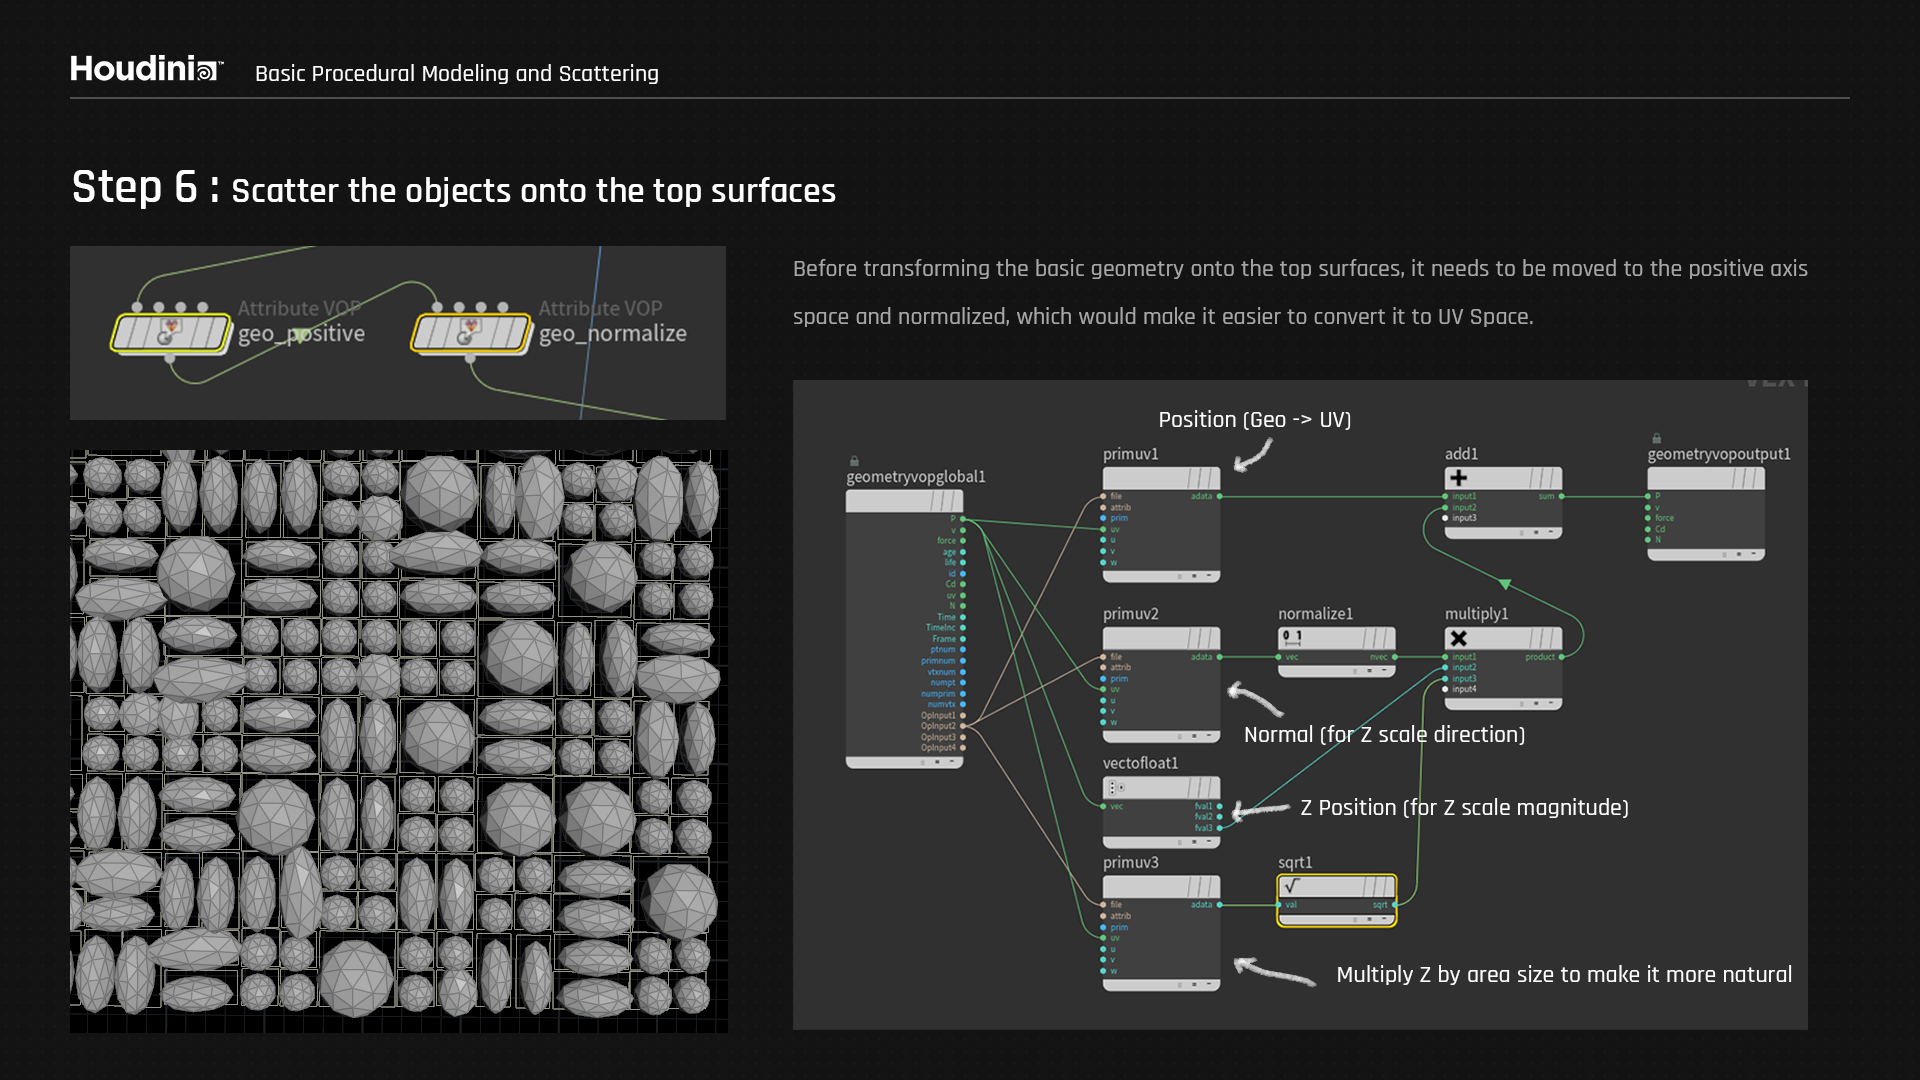Select the primuv2 node header
Image resolution: width=1920 pixels, height=1080 pixels.
(x=1161, y=638)
